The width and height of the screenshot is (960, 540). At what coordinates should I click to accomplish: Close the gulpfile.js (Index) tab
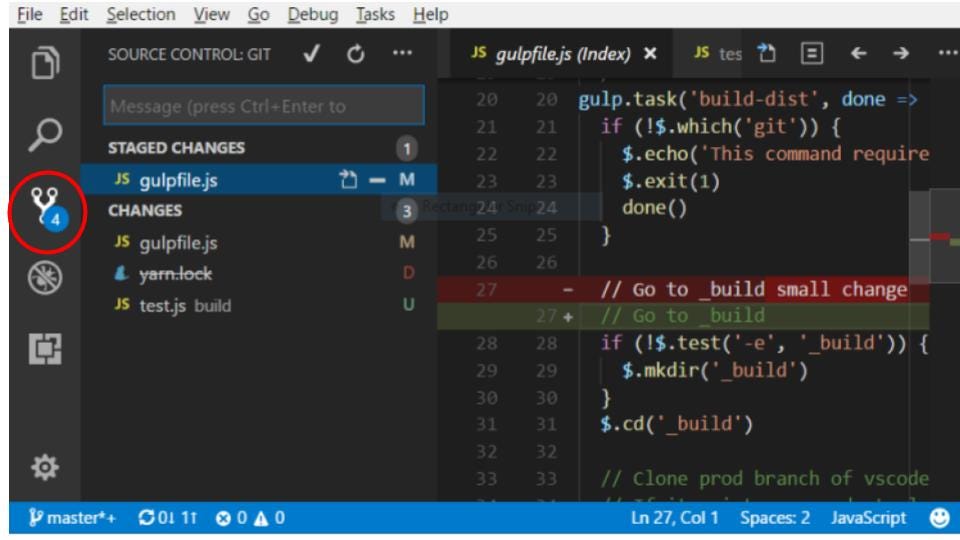point(650,54)
